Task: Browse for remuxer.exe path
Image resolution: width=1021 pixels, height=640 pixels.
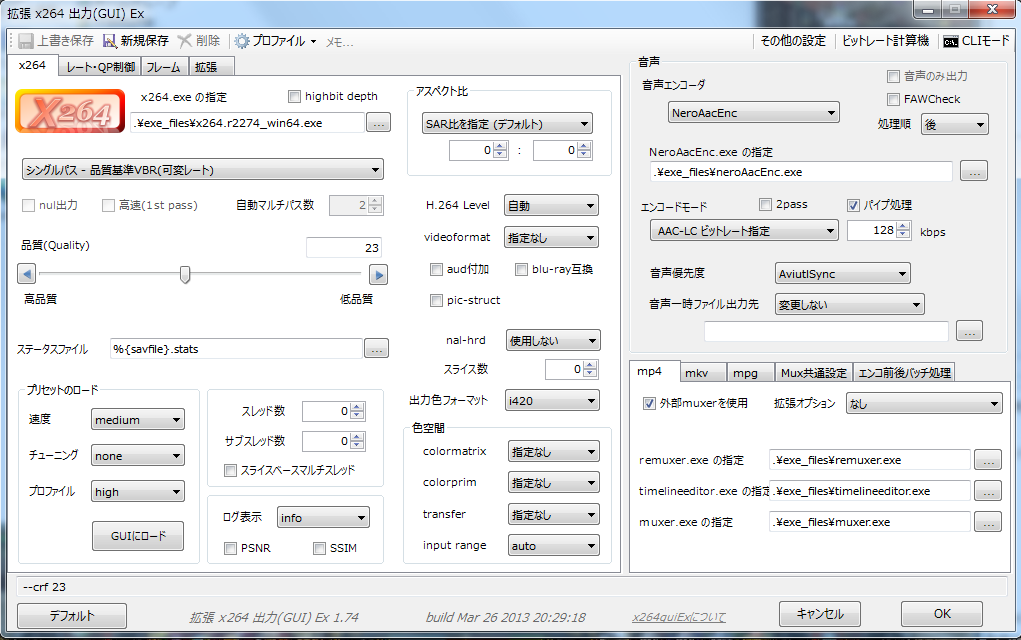Action: point(988,460)
